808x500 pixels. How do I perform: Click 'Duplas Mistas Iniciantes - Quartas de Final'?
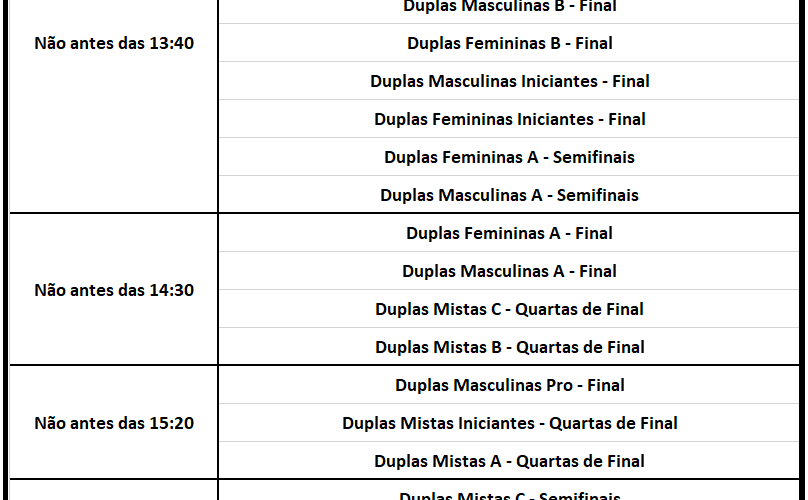[x=509, y=423]
